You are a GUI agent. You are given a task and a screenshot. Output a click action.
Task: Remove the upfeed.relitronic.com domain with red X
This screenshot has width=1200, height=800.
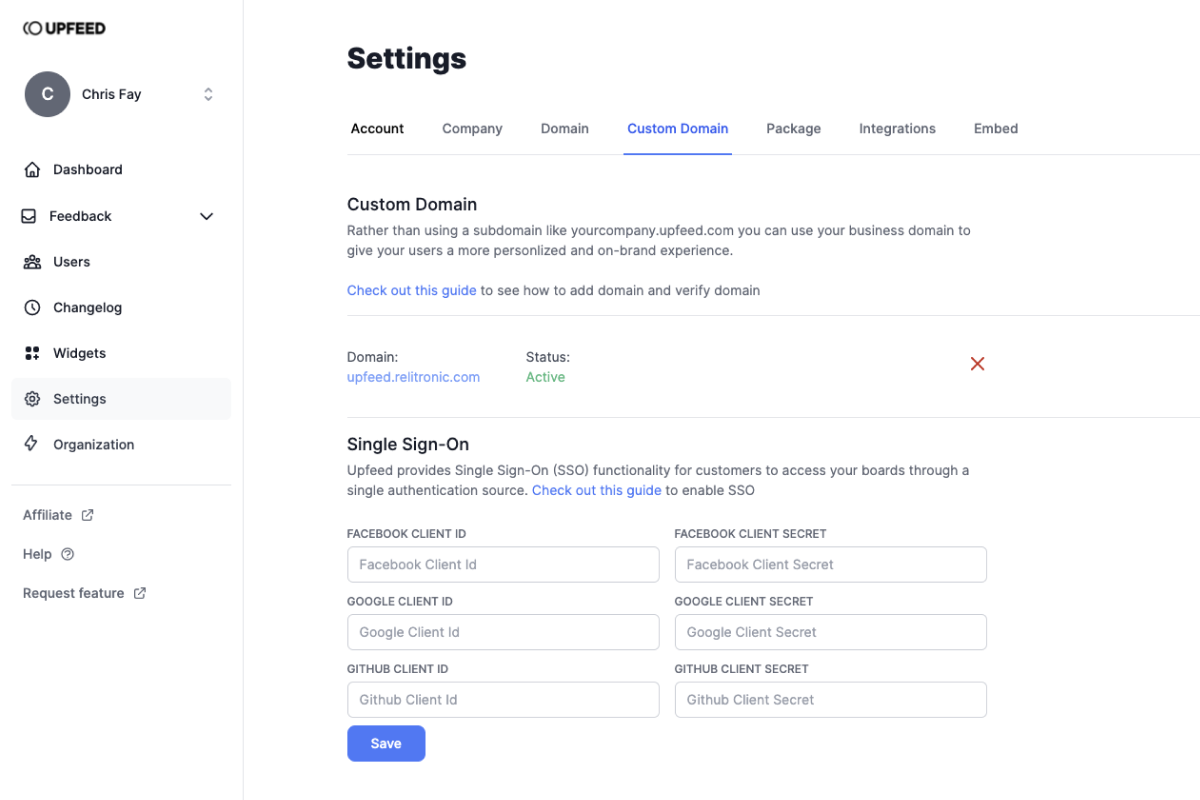(978, 364)
